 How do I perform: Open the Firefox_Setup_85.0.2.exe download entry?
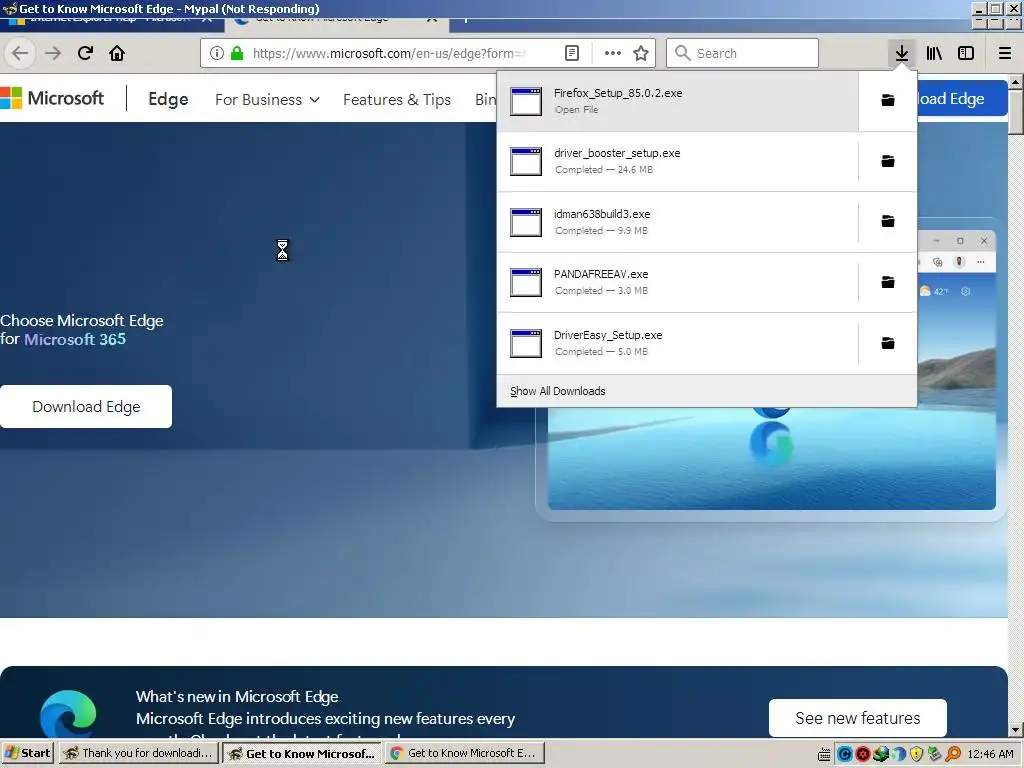click(x=677, y=101)
